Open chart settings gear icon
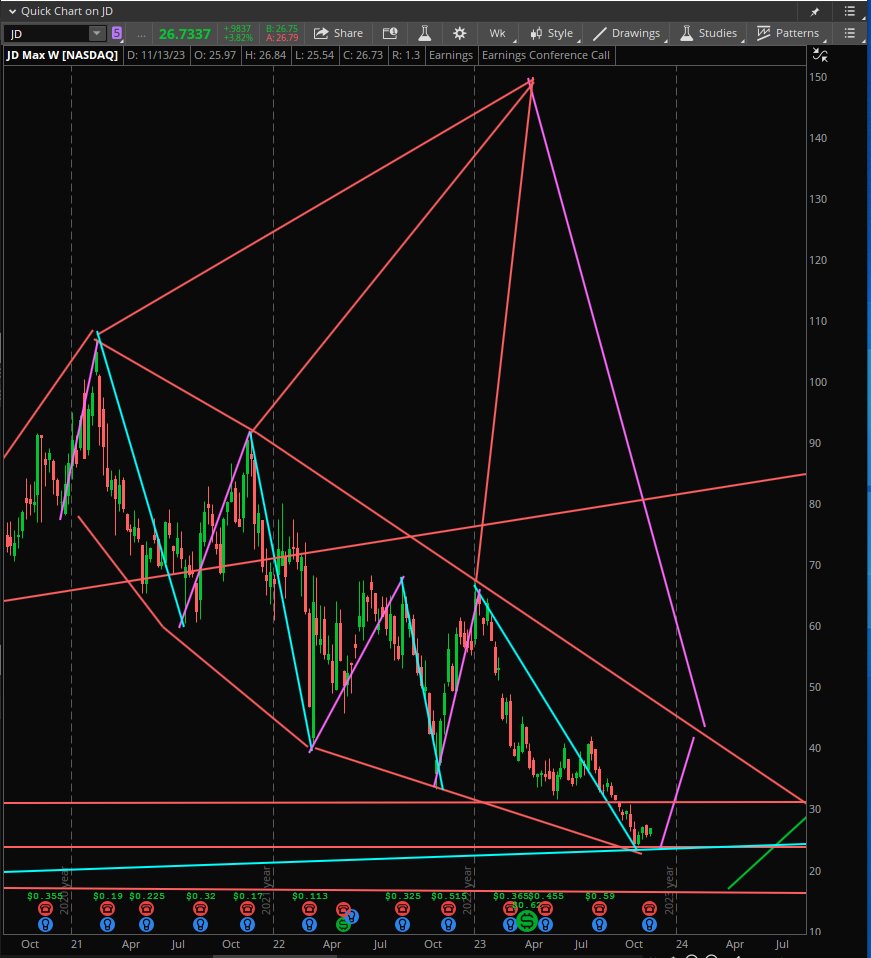Viewport: 871px width, 958px height. (x=459, y=33)
